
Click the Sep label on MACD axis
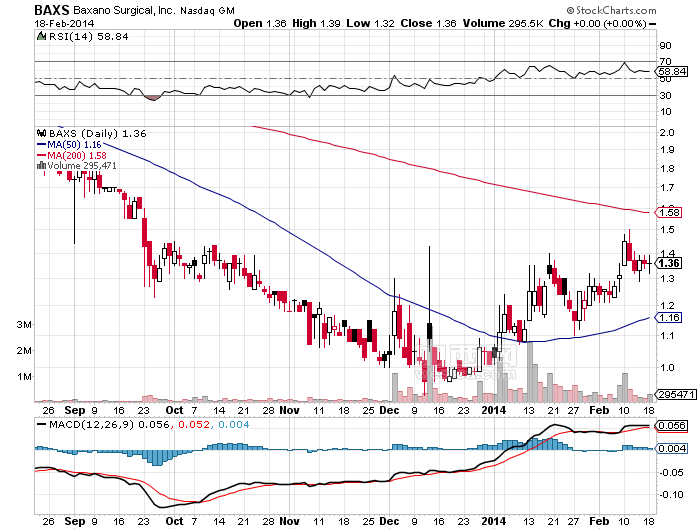[x=75, y=521]
